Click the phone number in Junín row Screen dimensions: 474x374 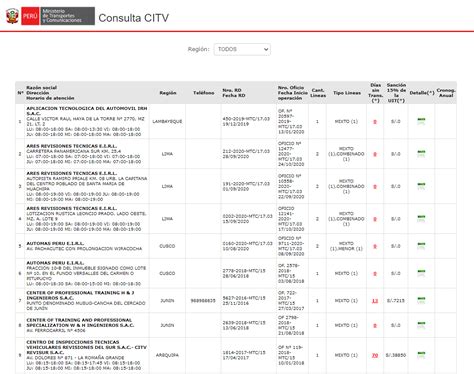tap(203, 301)
